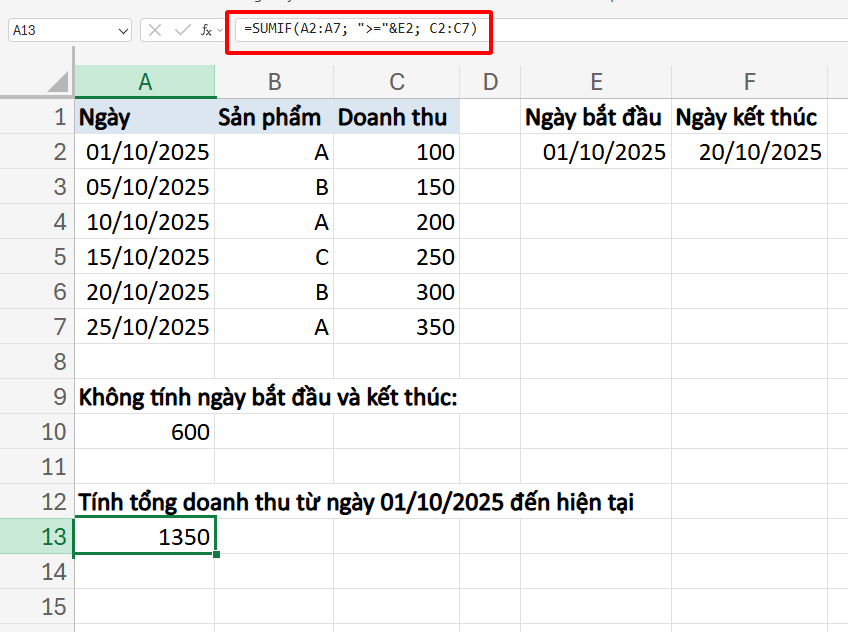Expand the formula bar with its chevron
The width and height of the screenshot is (848, 632).
coord(838,30)
